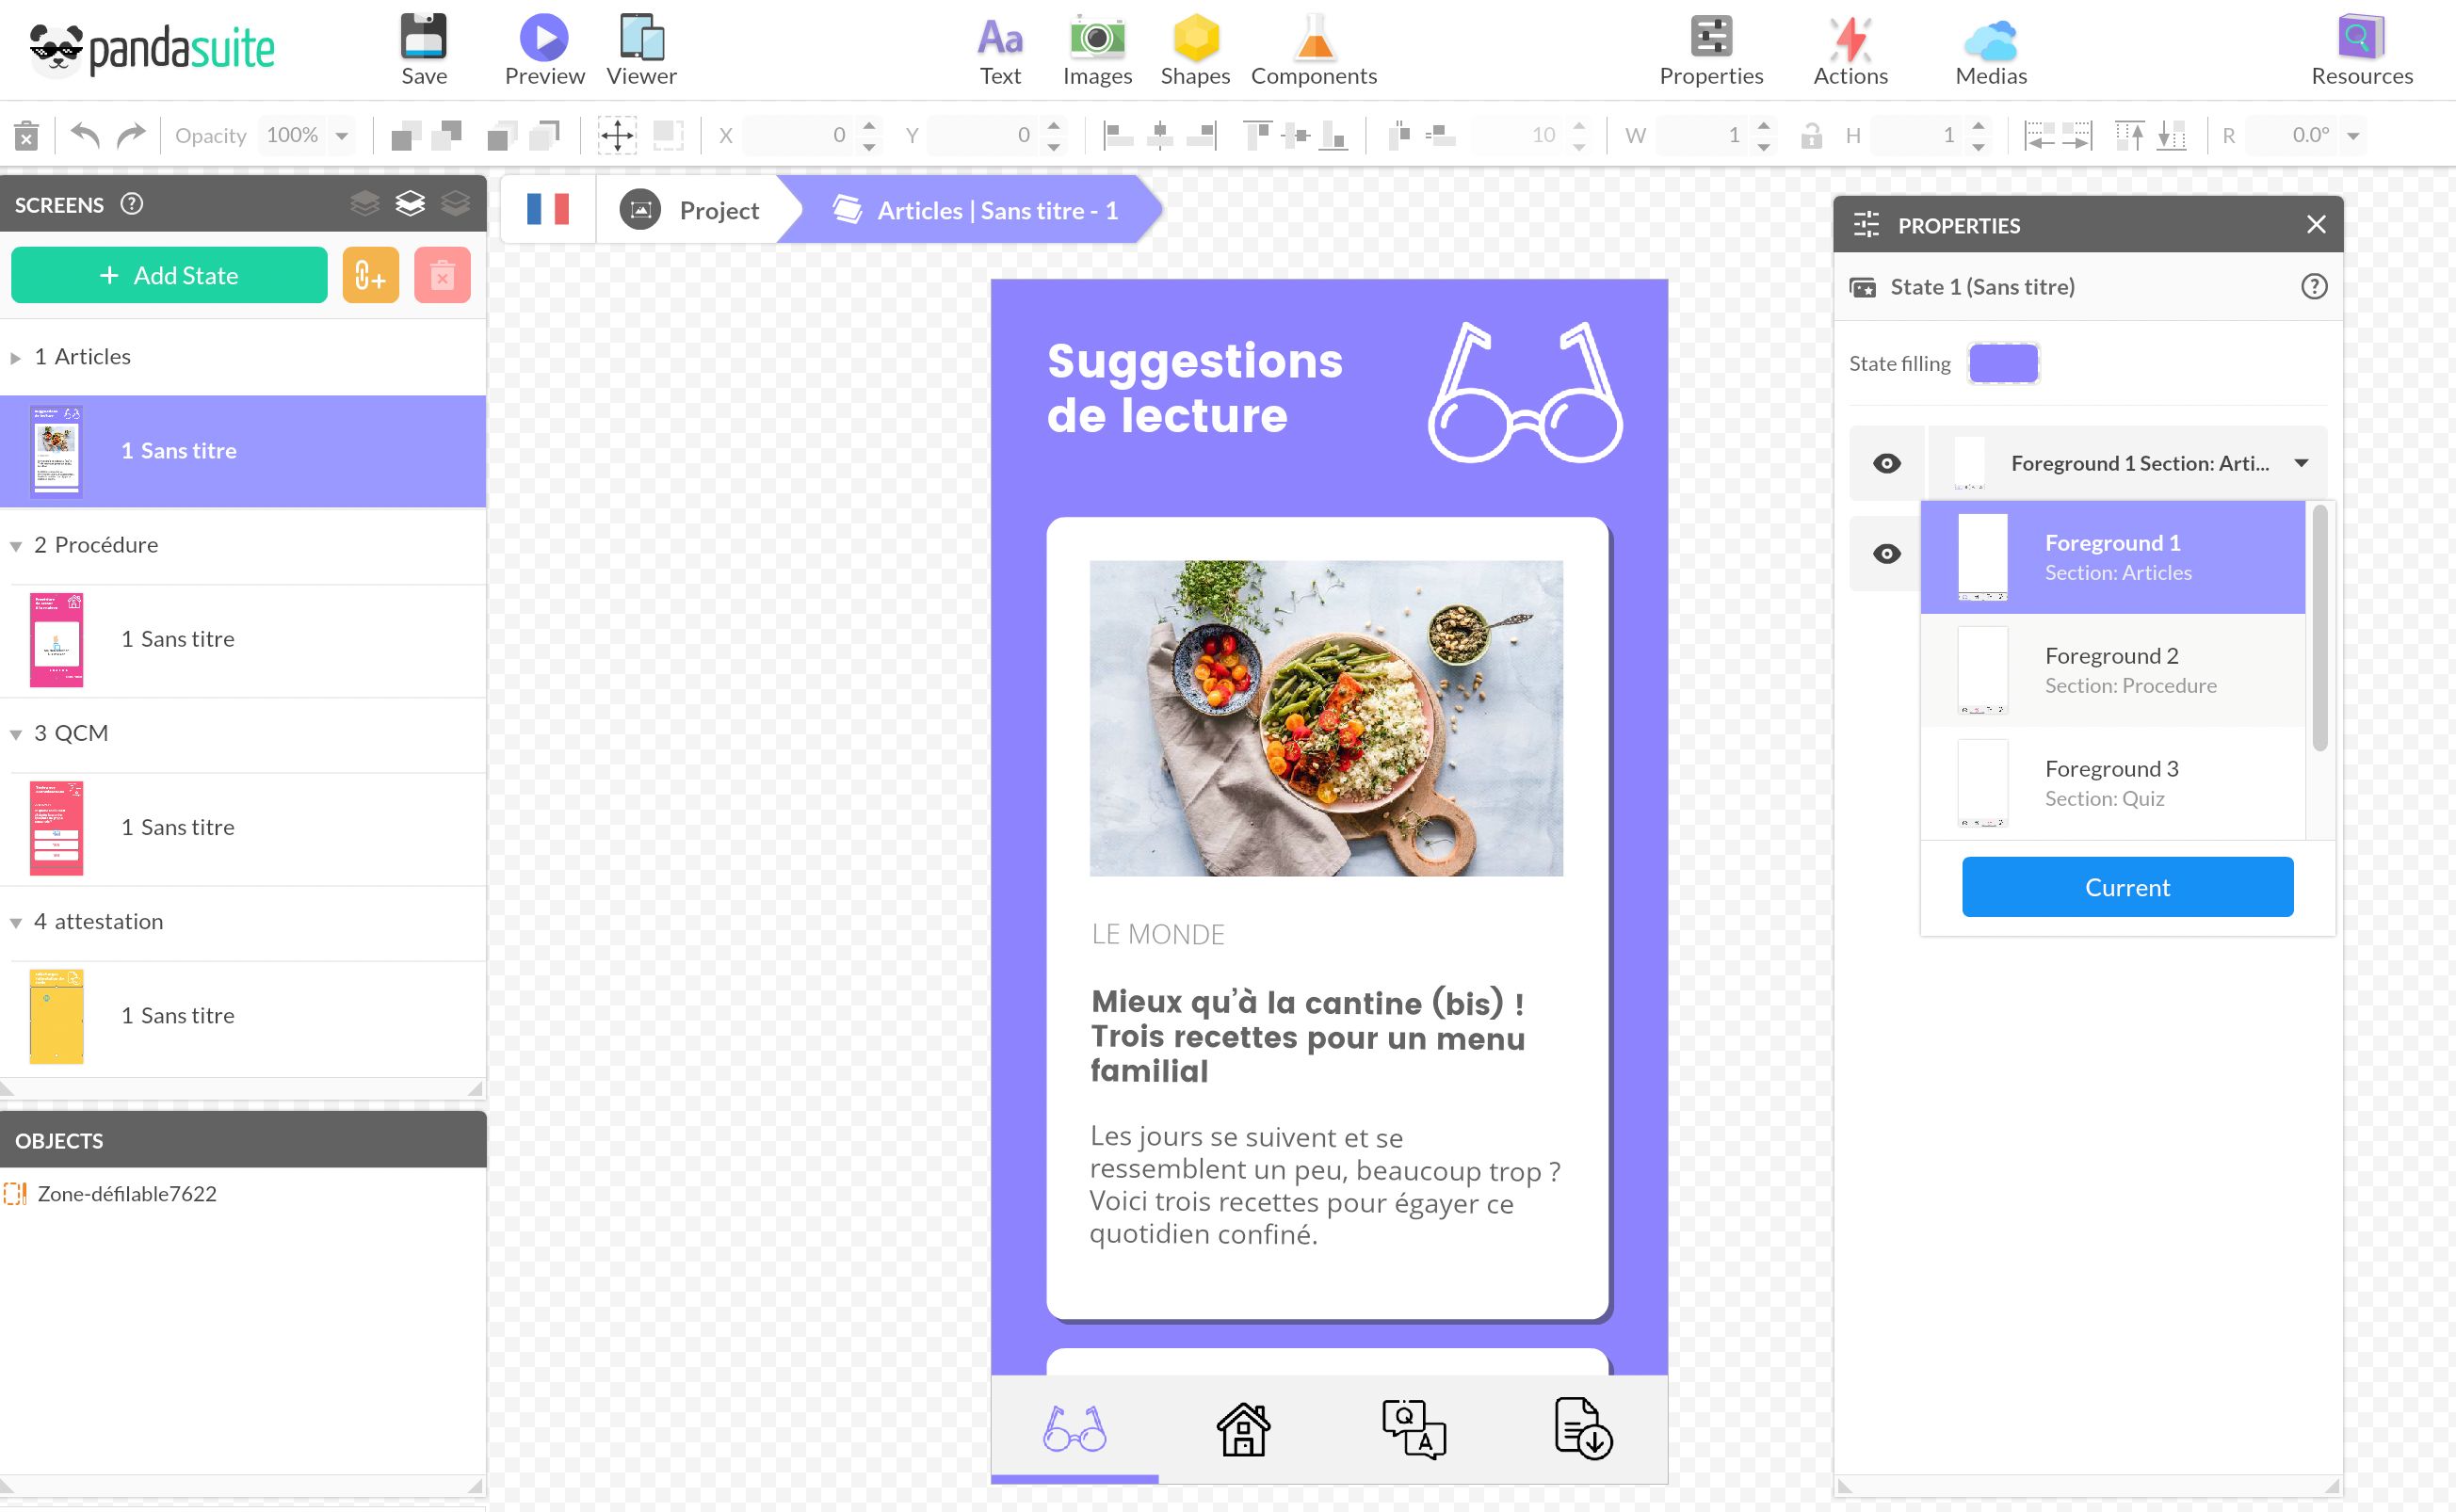Click the green Add State button
Image resolution: width=2456 pixels, height=1512 pixels.
tap(169, 275)
